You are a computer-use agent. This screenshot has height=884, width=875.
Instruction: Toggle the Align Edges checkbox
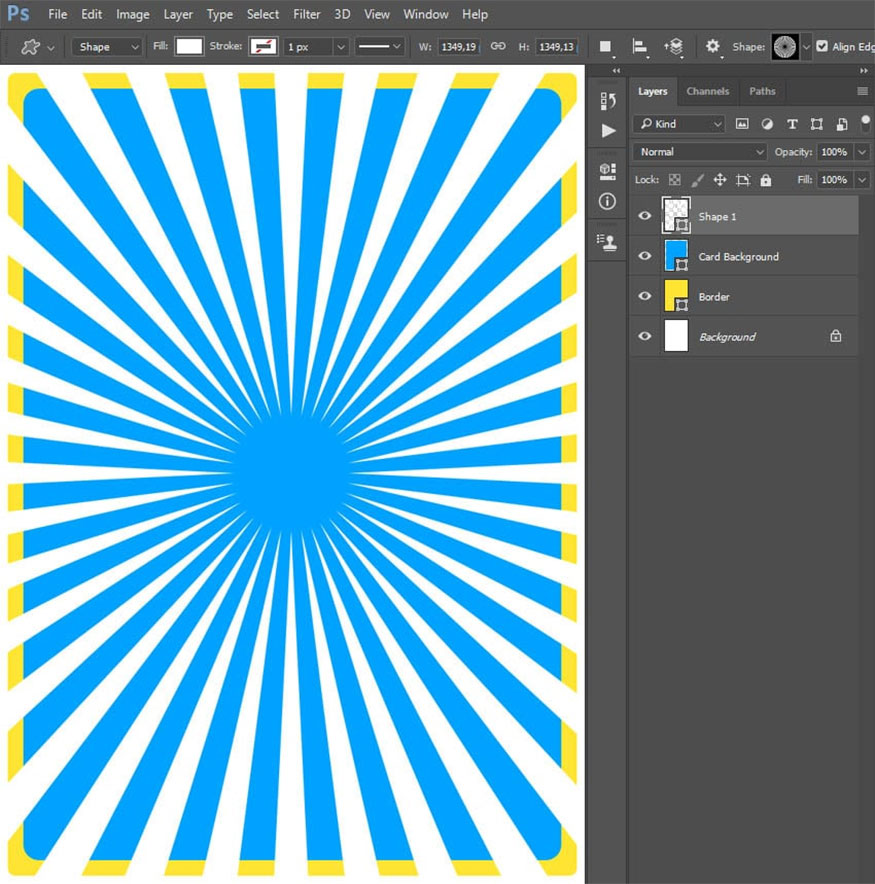click(822, 47)
